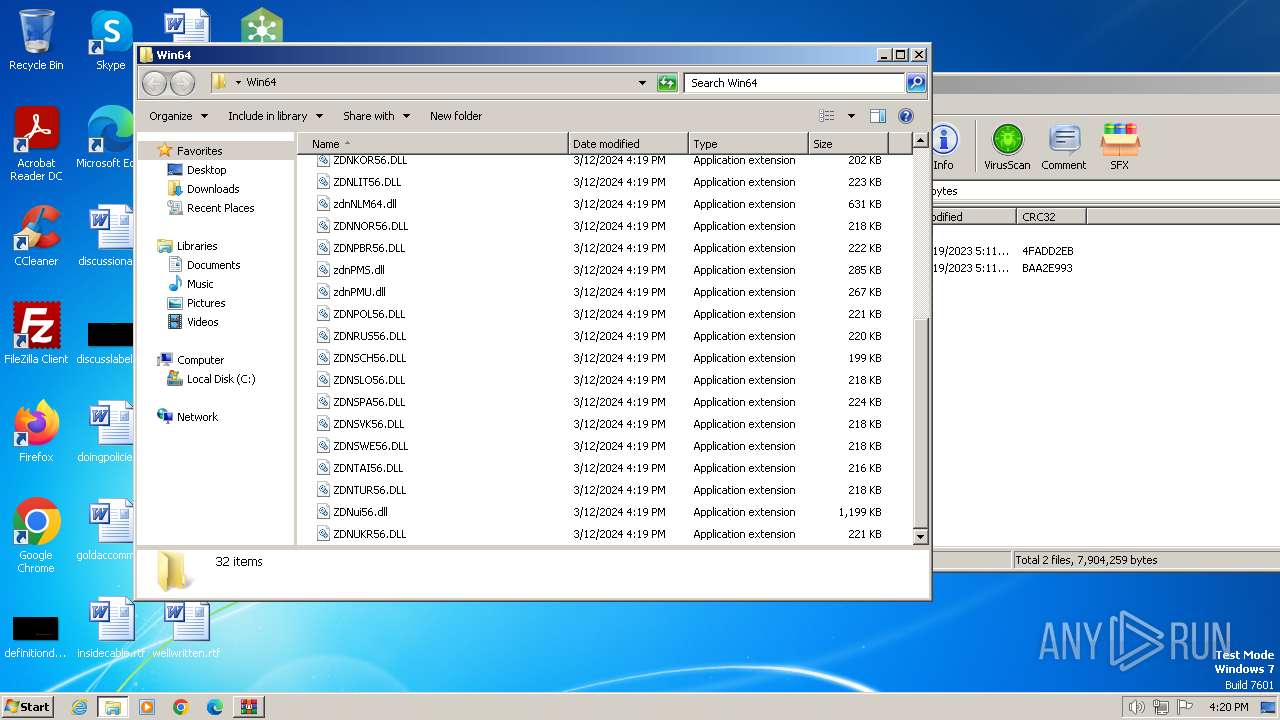Sort by Type column header

click(747, 144)
